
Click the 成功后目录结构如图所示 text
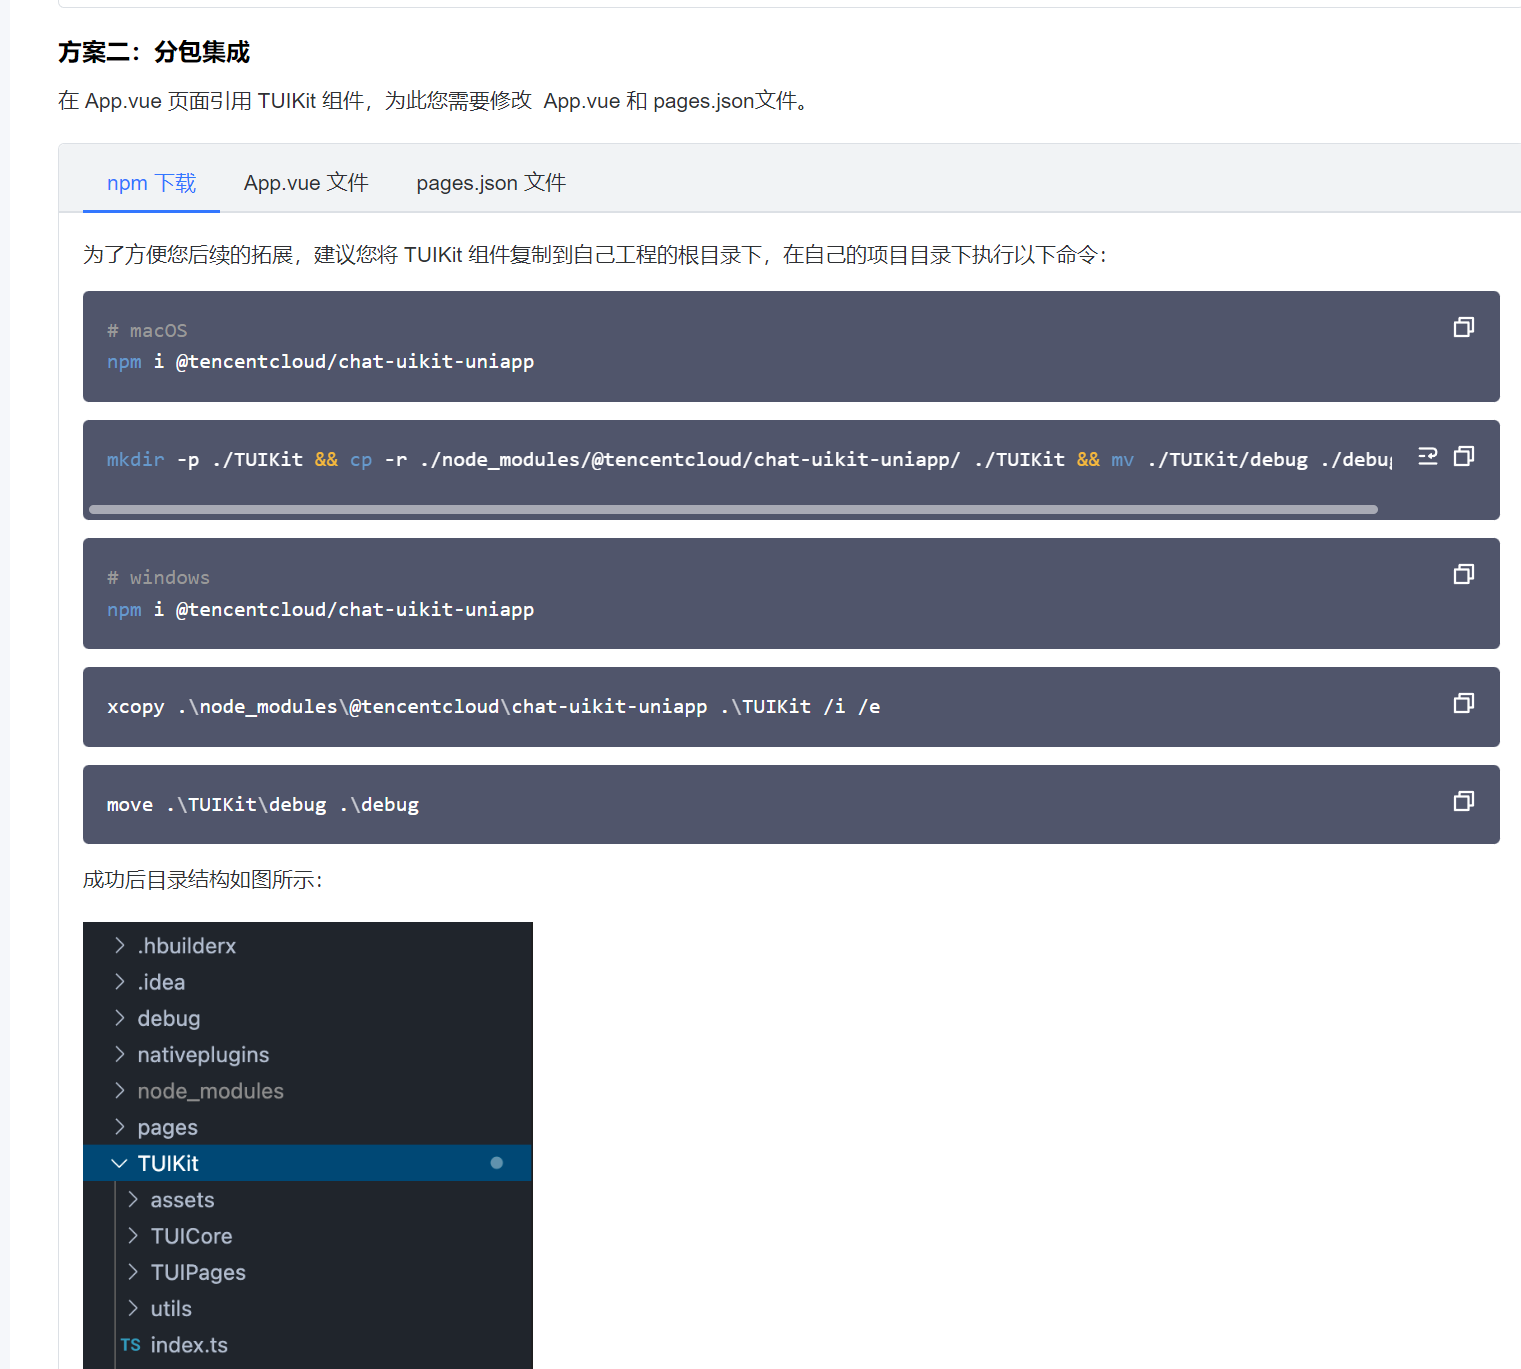202,880
